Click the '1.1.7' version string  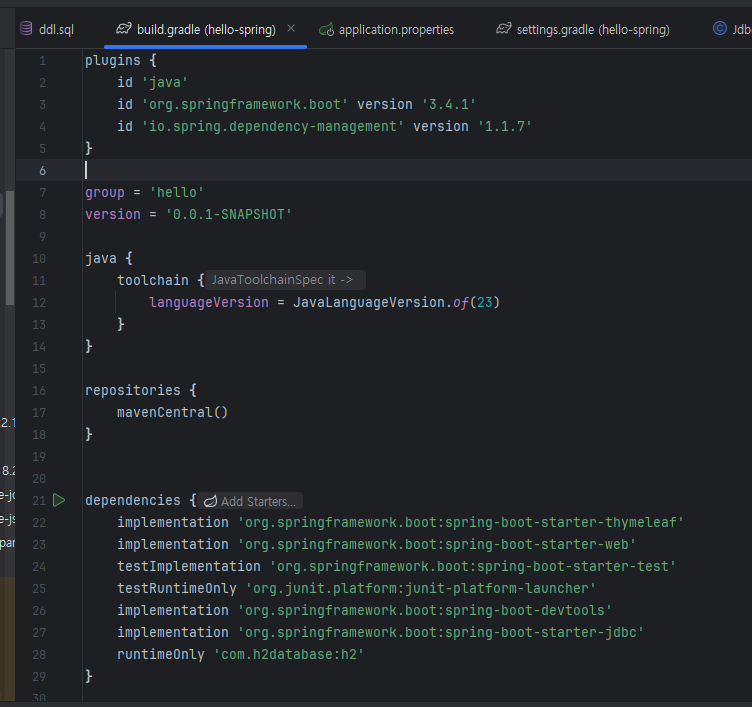pyautogui.click(x=505, y=127)
